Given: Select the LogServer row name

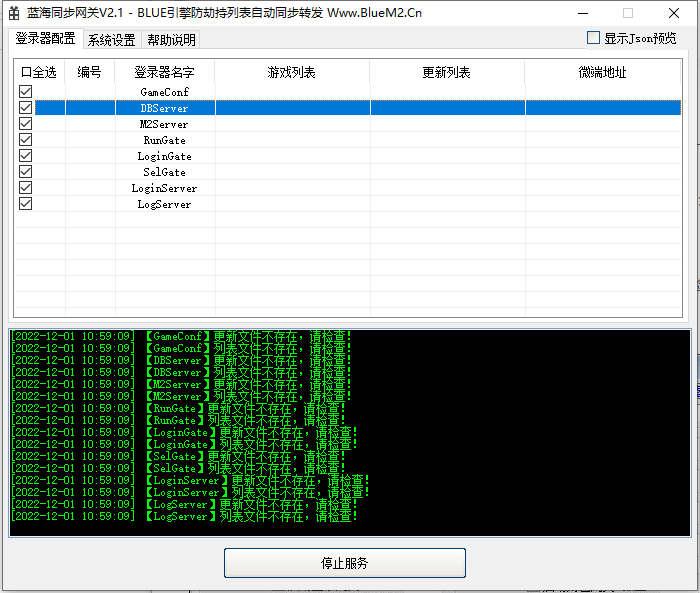Looking at the screenshot, I should [x=164, y=204].
